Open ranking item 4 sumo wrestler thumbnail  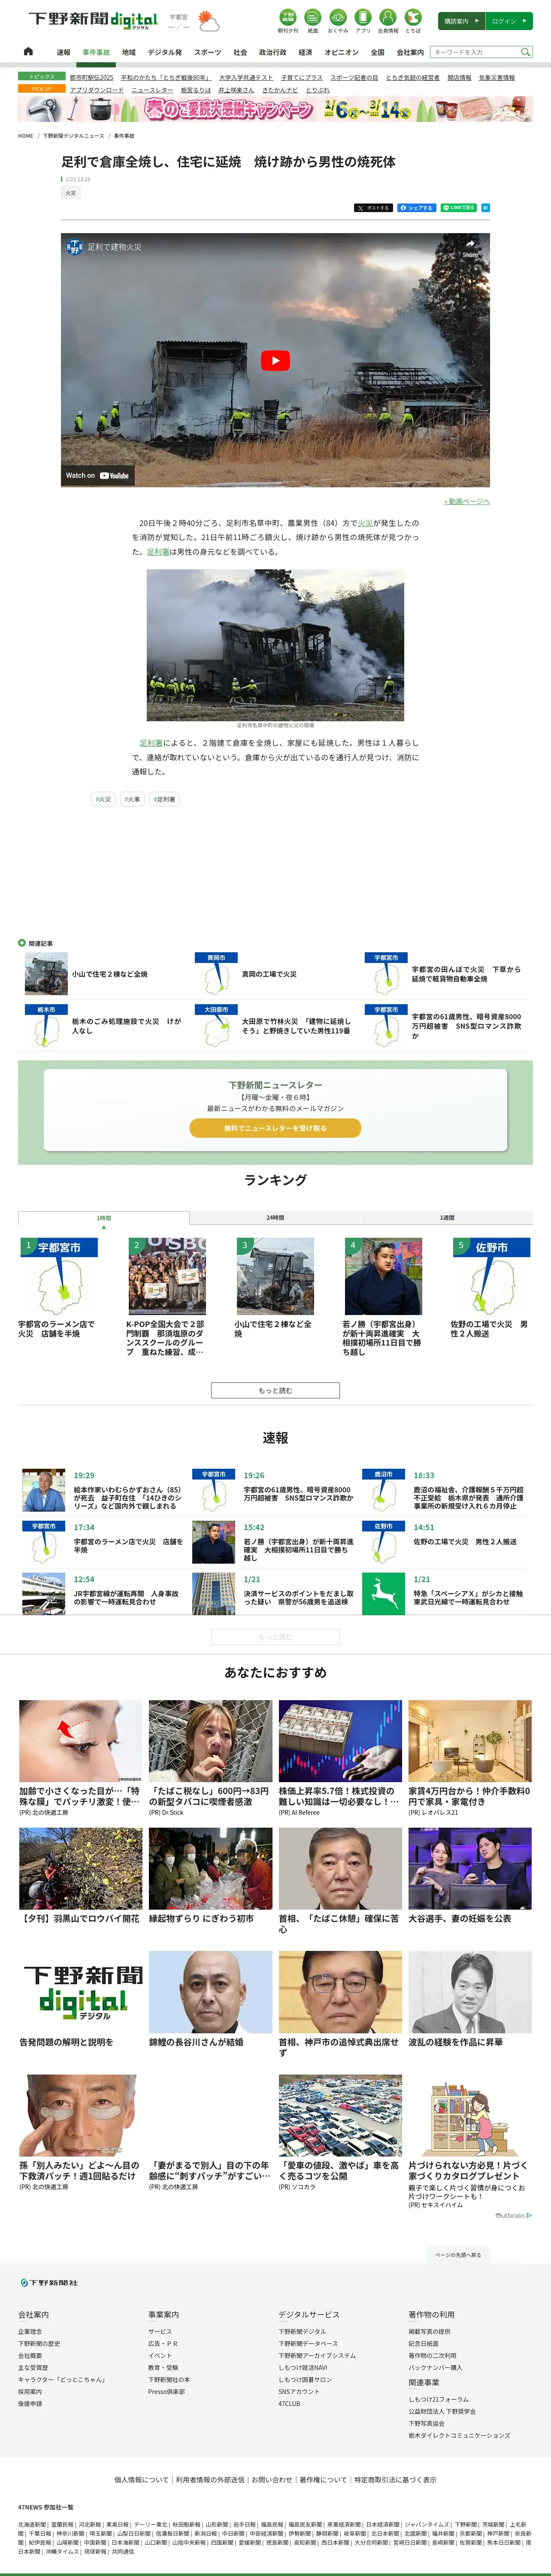[383, 1277]
